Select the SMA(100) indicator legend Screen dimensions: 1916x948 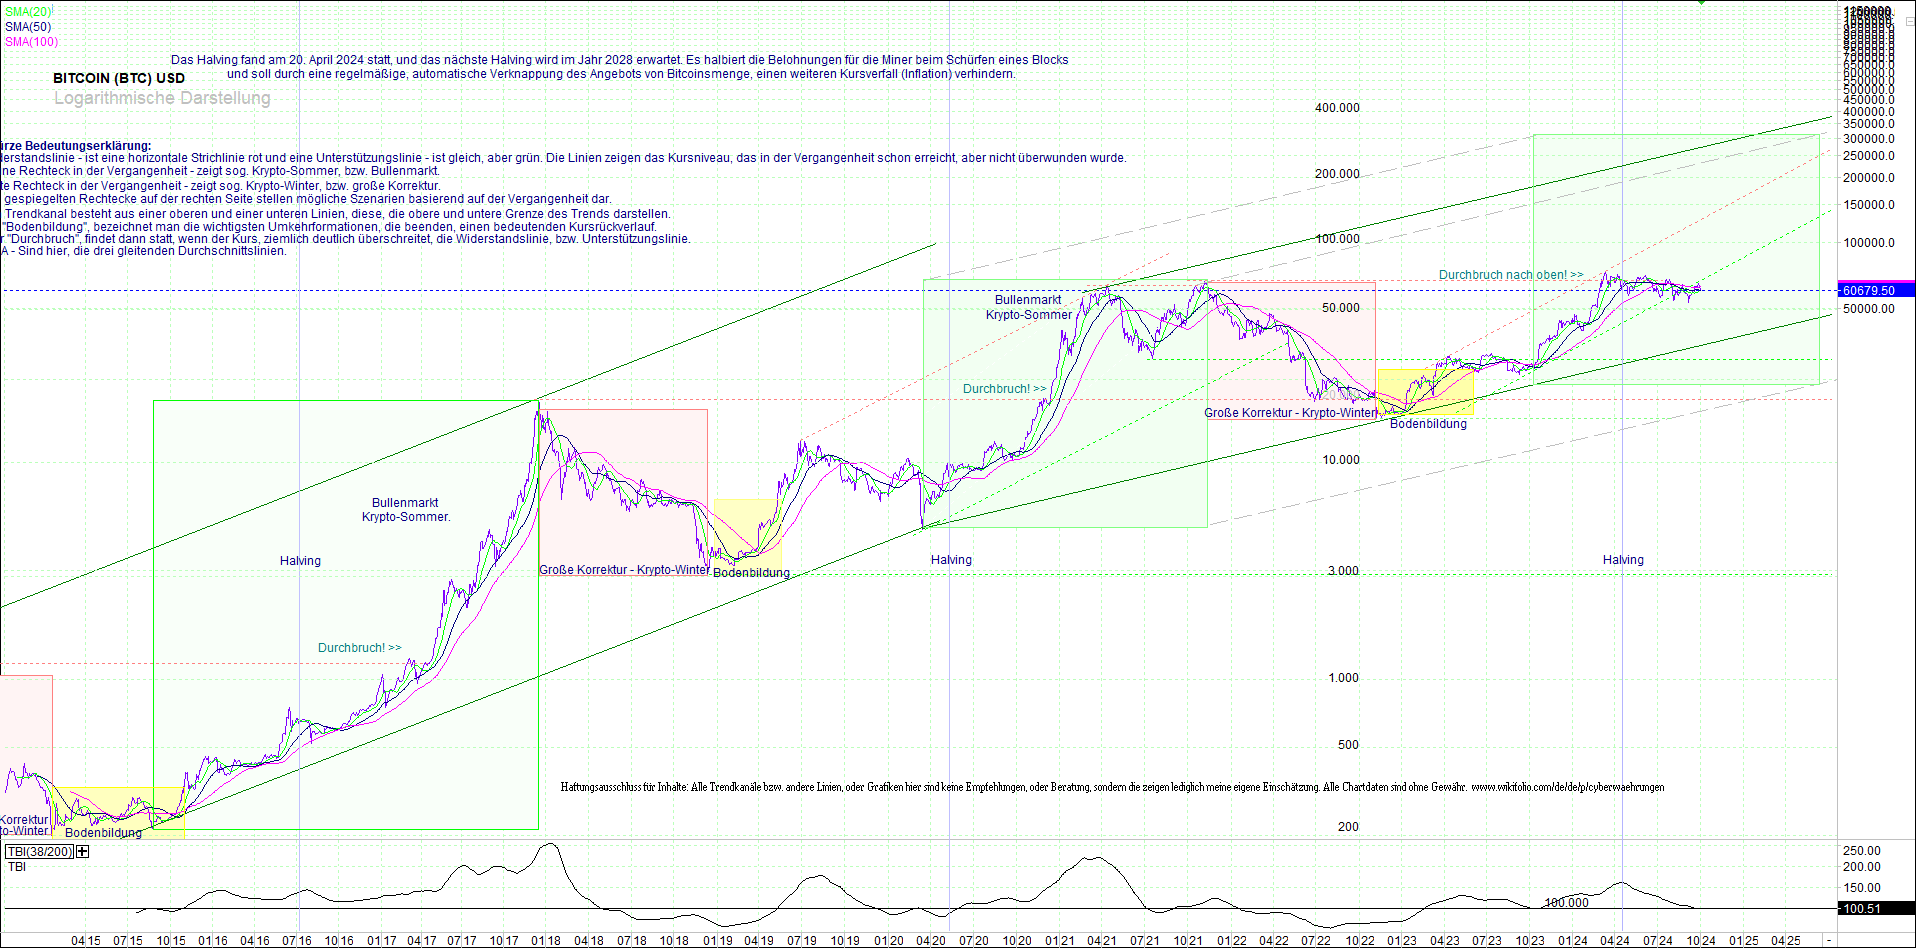(28, 41)
